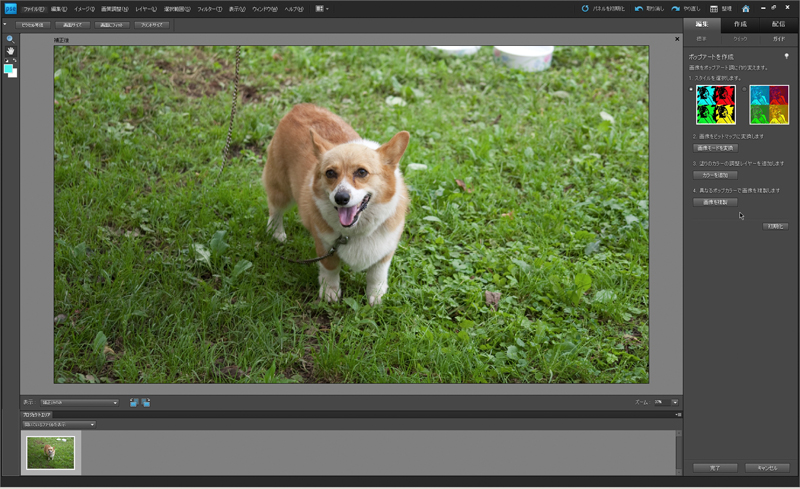Image resolution: width=800 pixels, height=489 pixels.
Task: Switch to the クイック (Quick) sub-tab
Action: pyautogui.click(x=740, y=39)
